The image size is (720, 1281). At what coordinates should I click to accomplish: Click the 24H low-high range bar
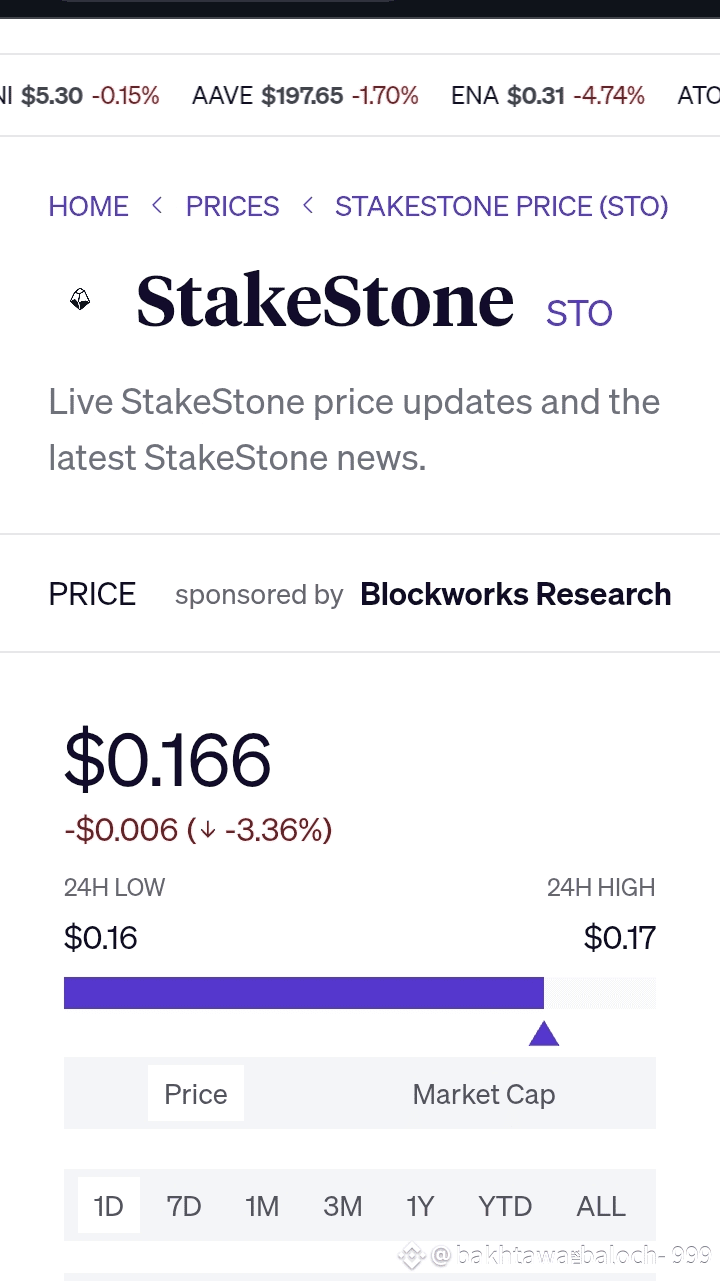[359, 993]
